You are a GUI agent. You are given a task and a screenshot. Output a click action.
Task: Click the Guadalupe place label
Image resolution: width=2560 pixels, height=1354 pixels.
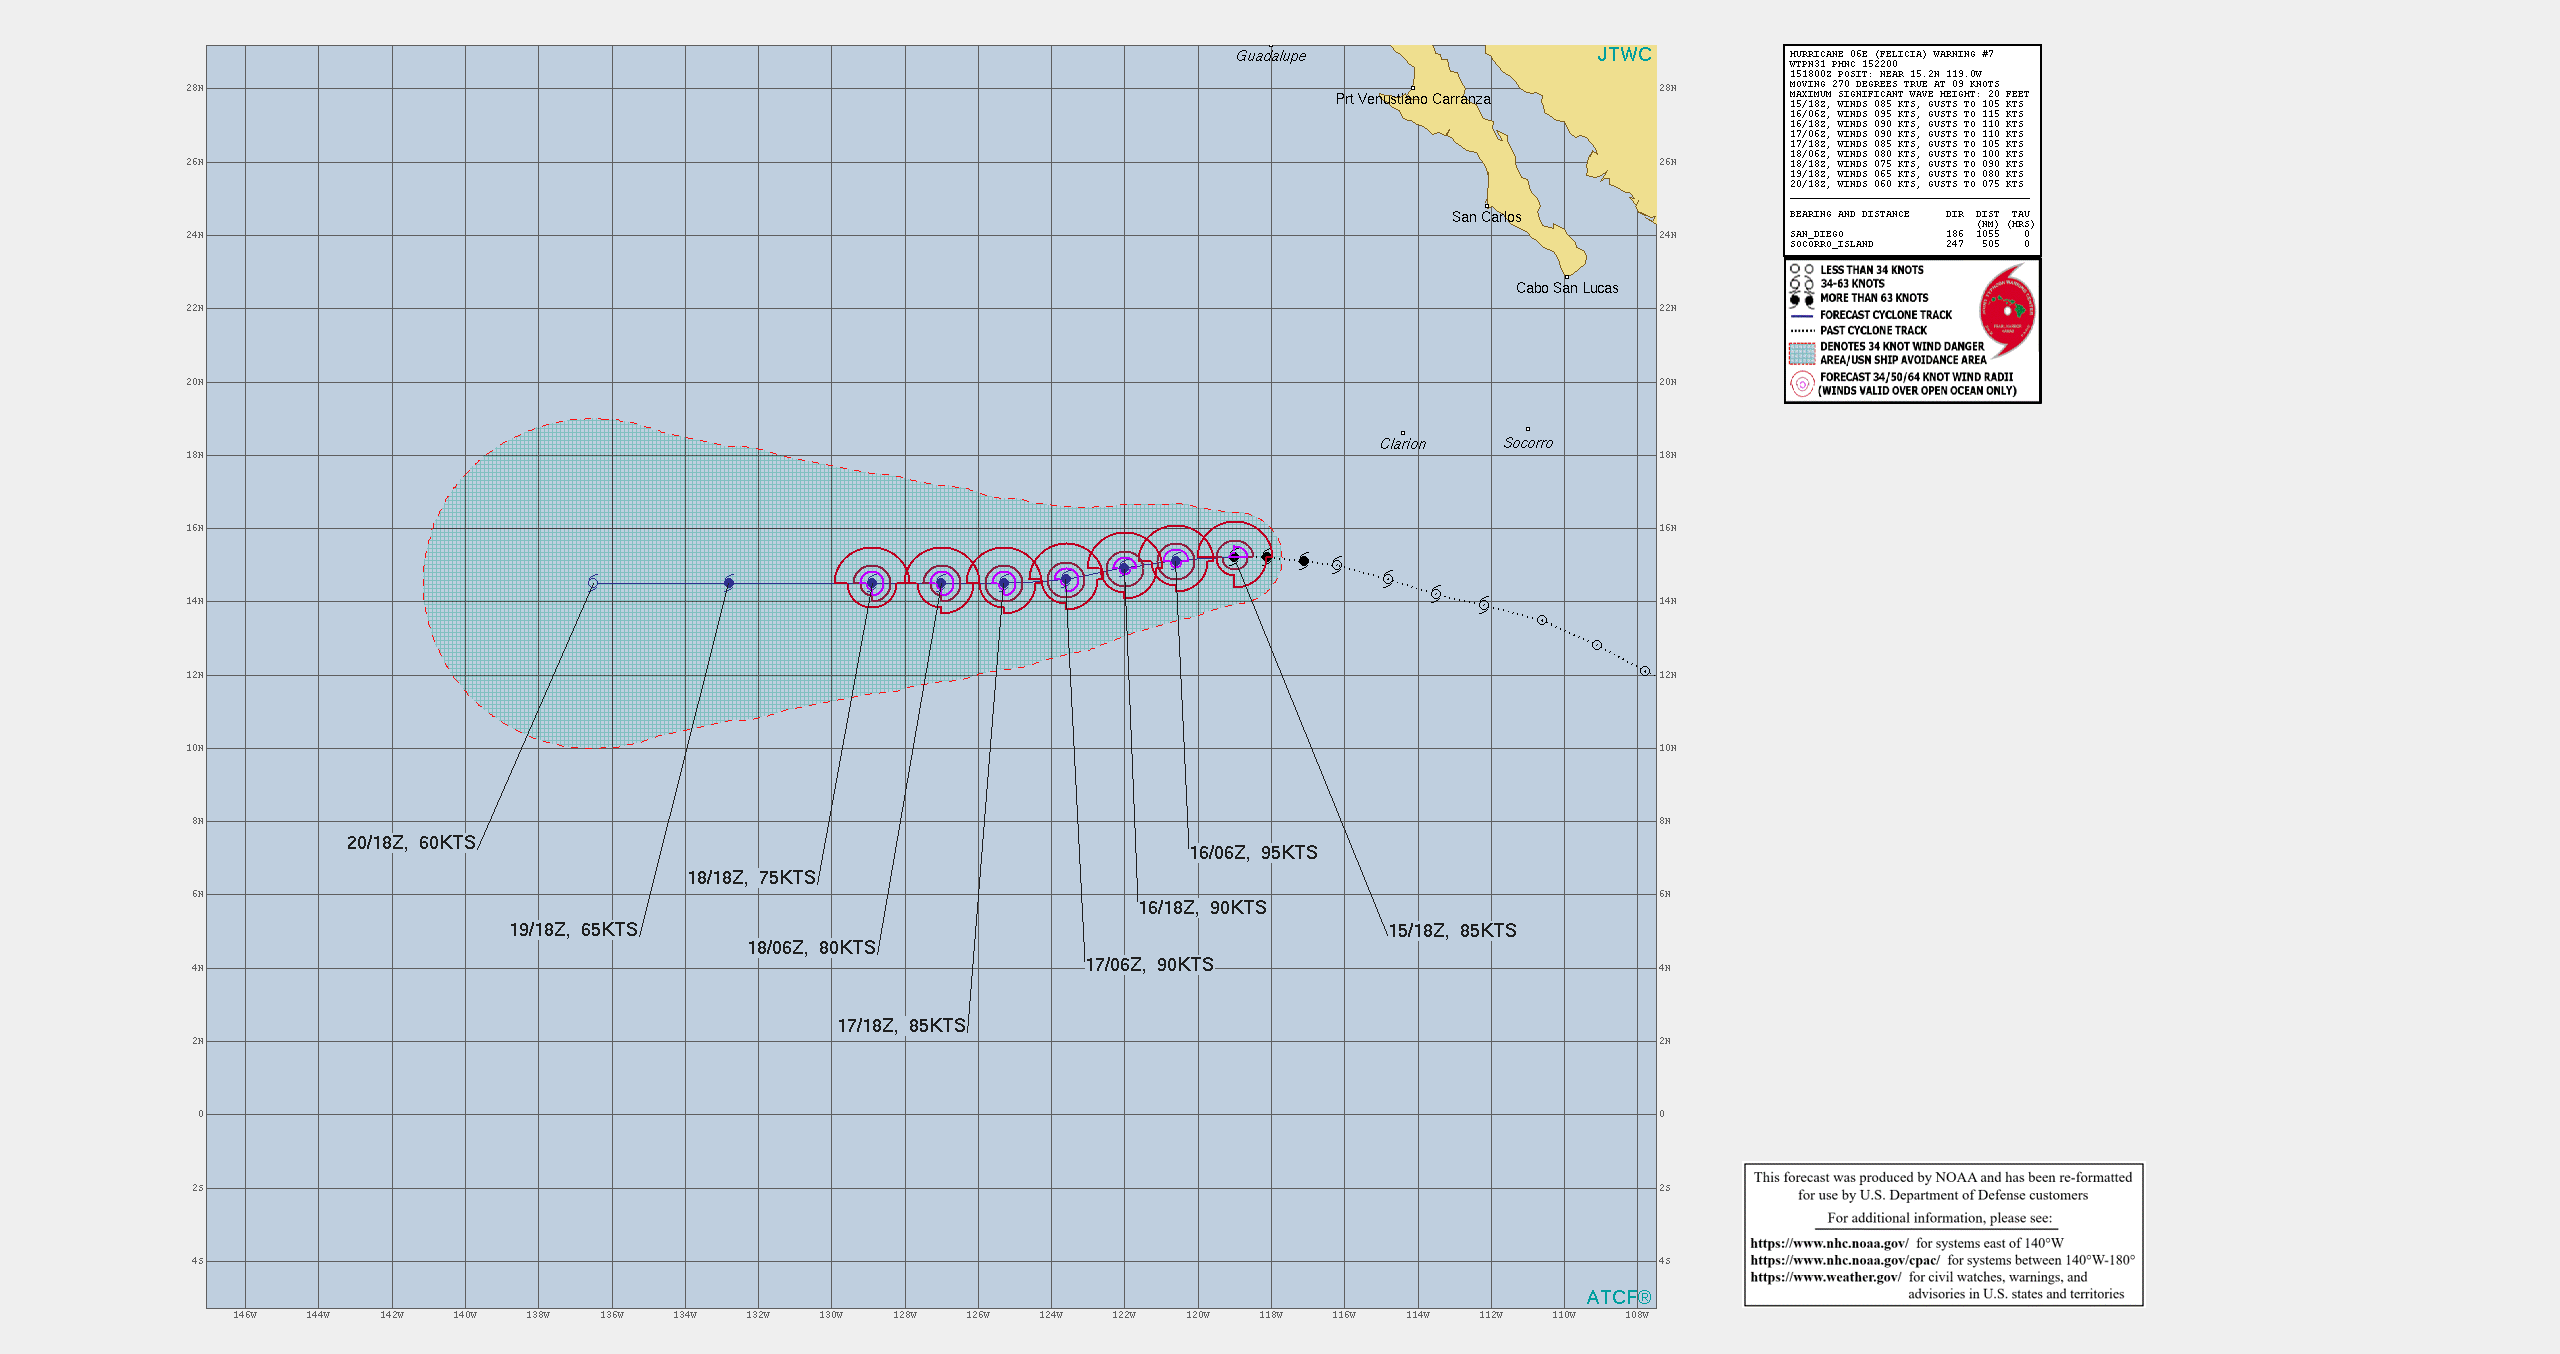1271,56
